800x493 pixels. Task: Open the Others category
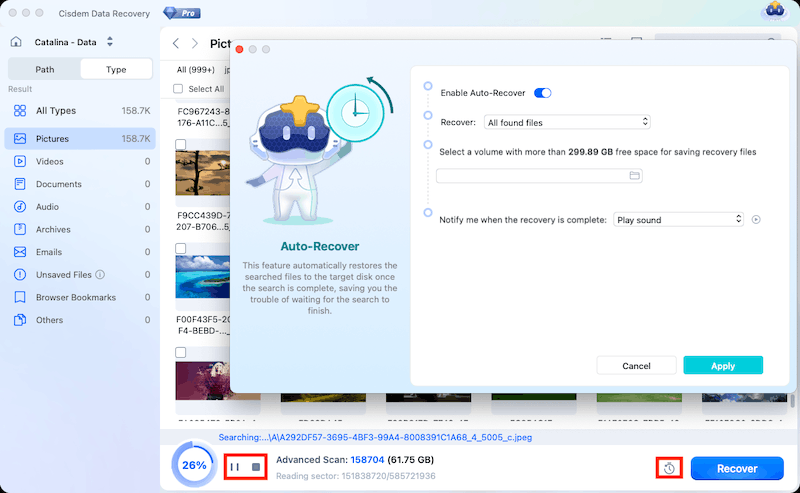(x=80, y=320)
